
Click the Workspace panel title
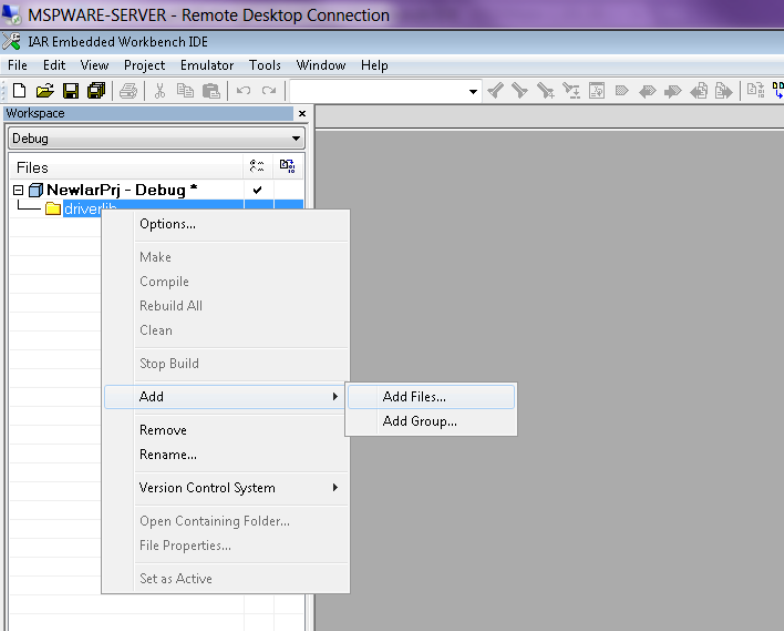tap(35, 114)
